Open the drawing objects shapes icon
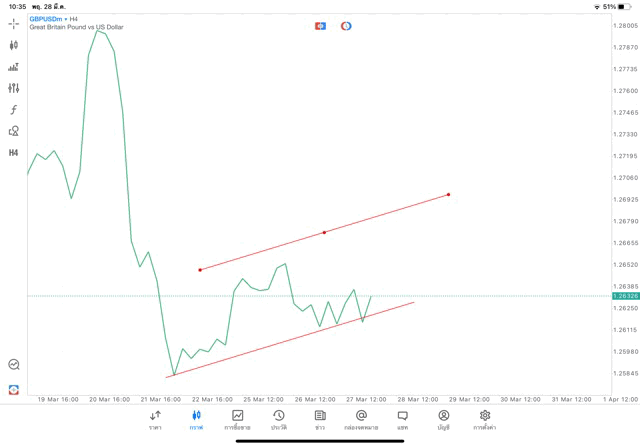Screen dimensions: 640x447 point(14,131)
